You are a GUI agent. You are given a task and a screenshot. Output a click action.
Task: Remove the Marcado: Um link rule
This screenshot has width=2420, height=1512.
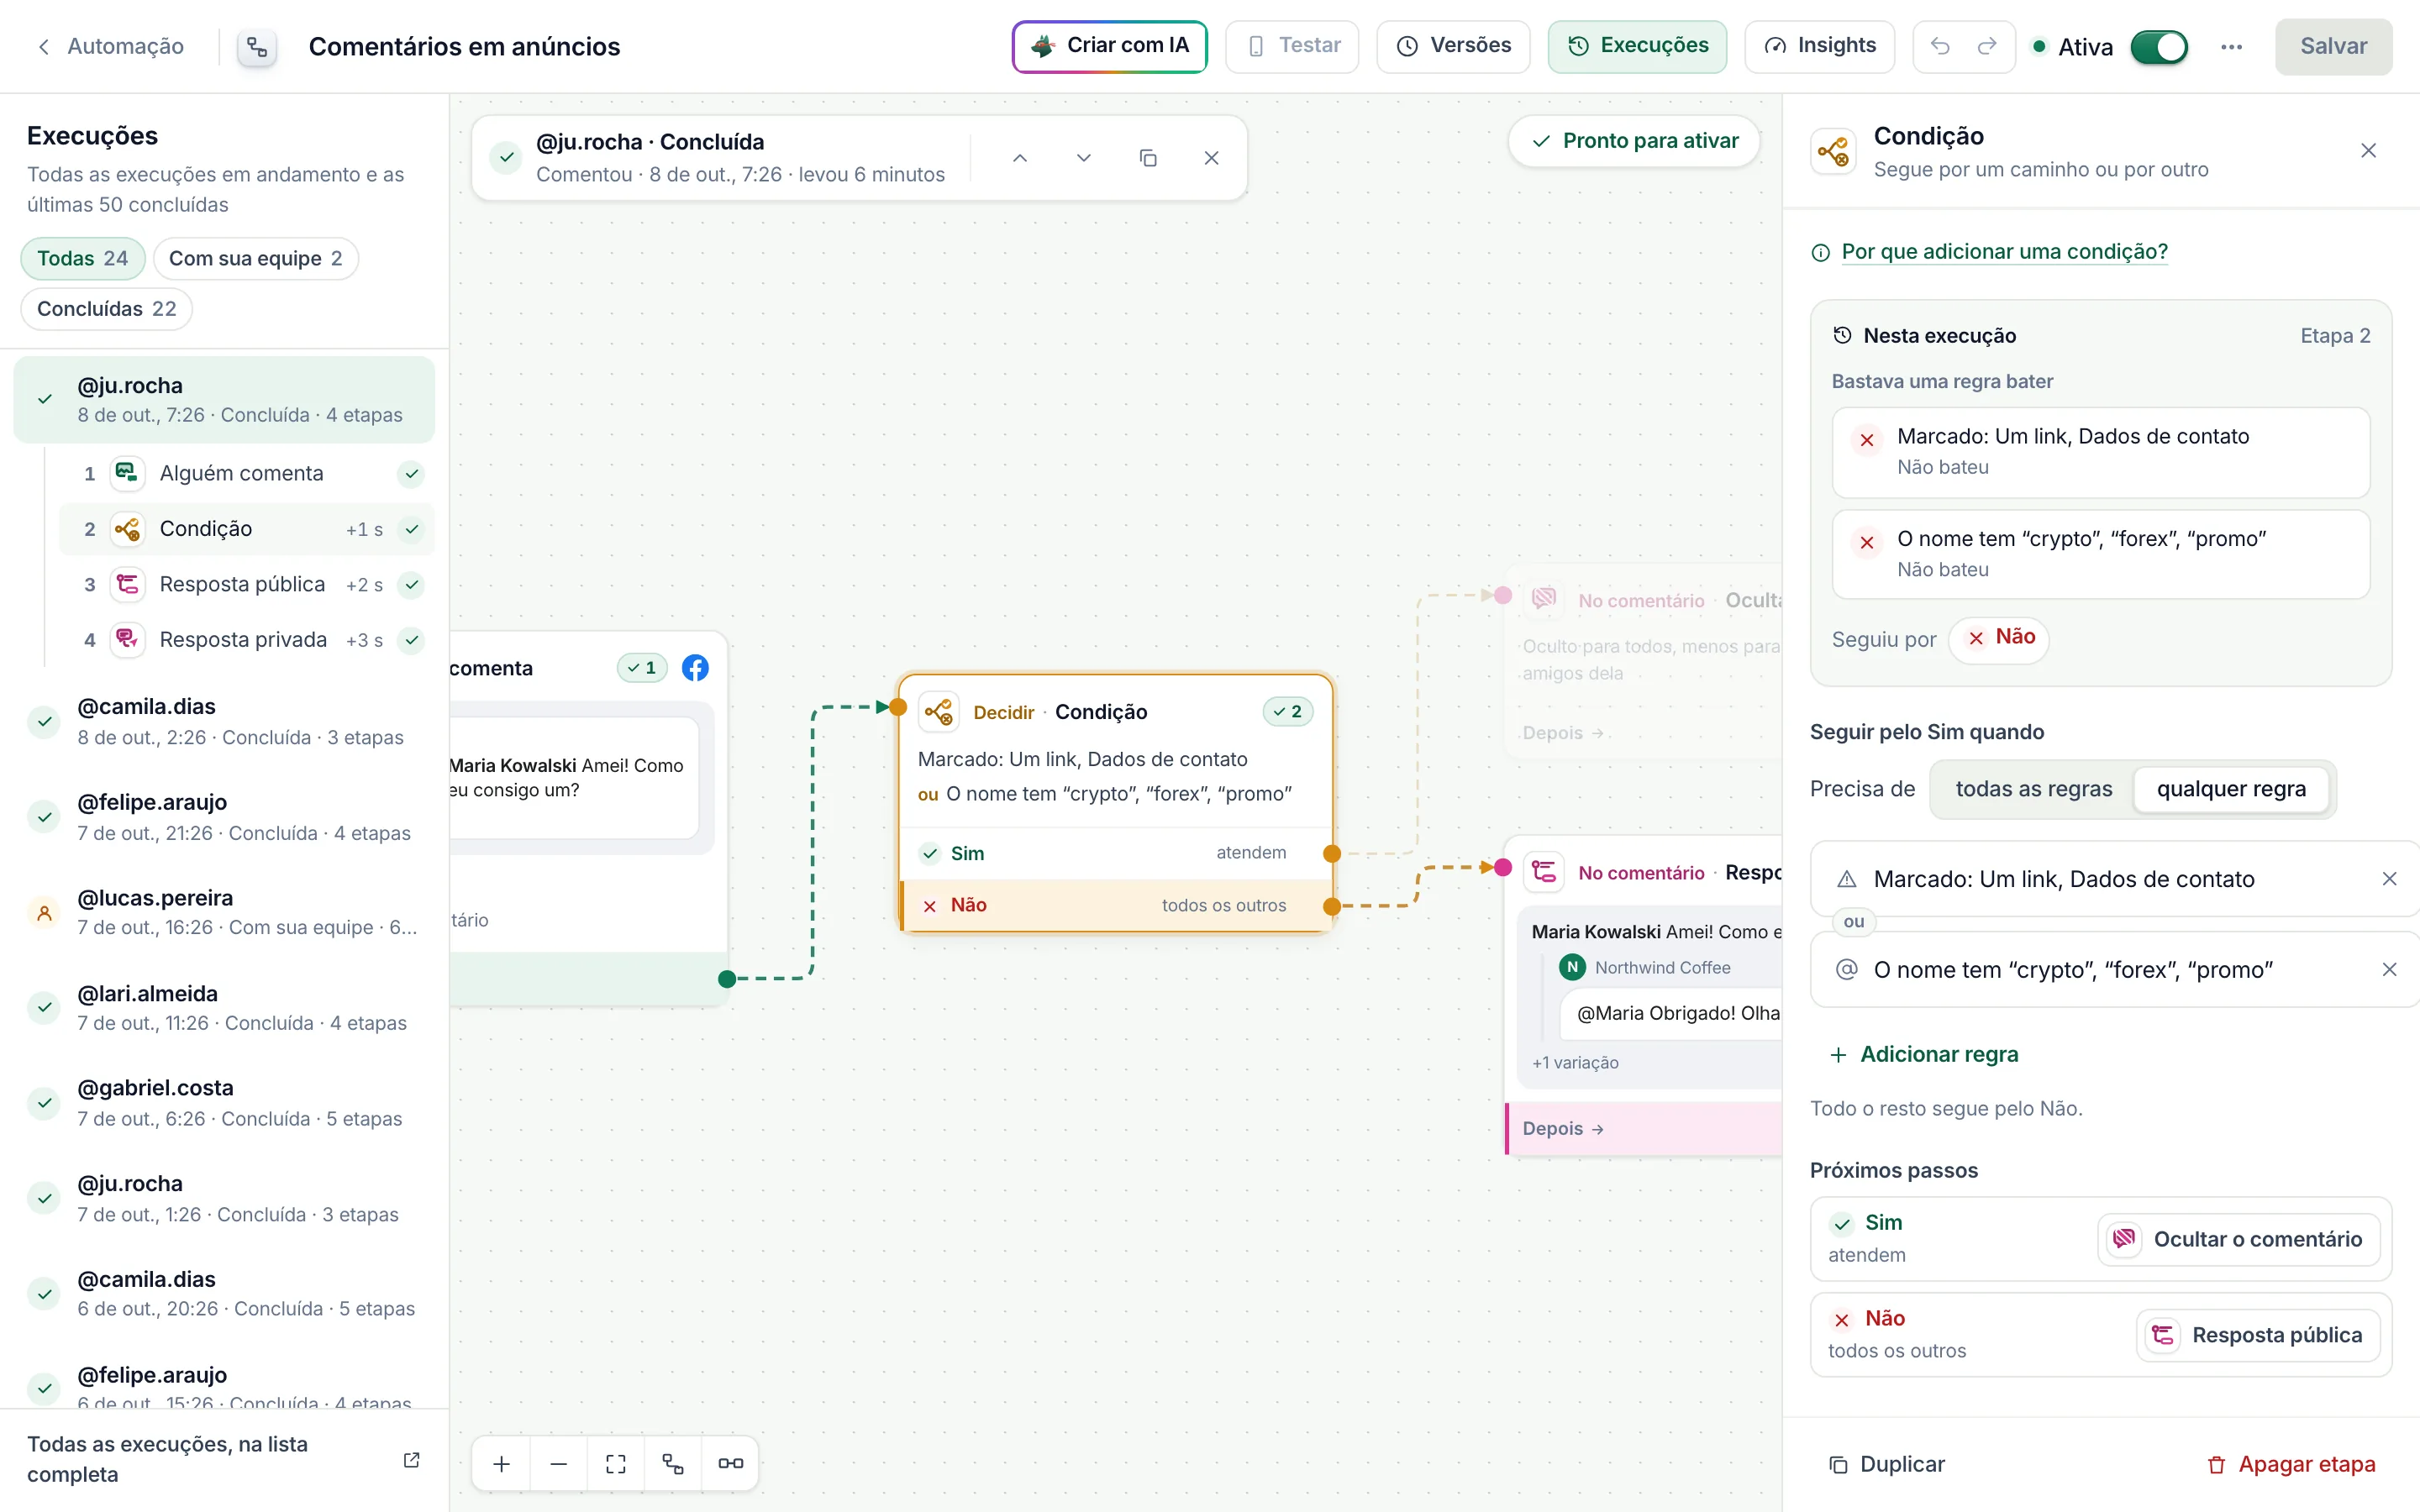point(2389,879)
